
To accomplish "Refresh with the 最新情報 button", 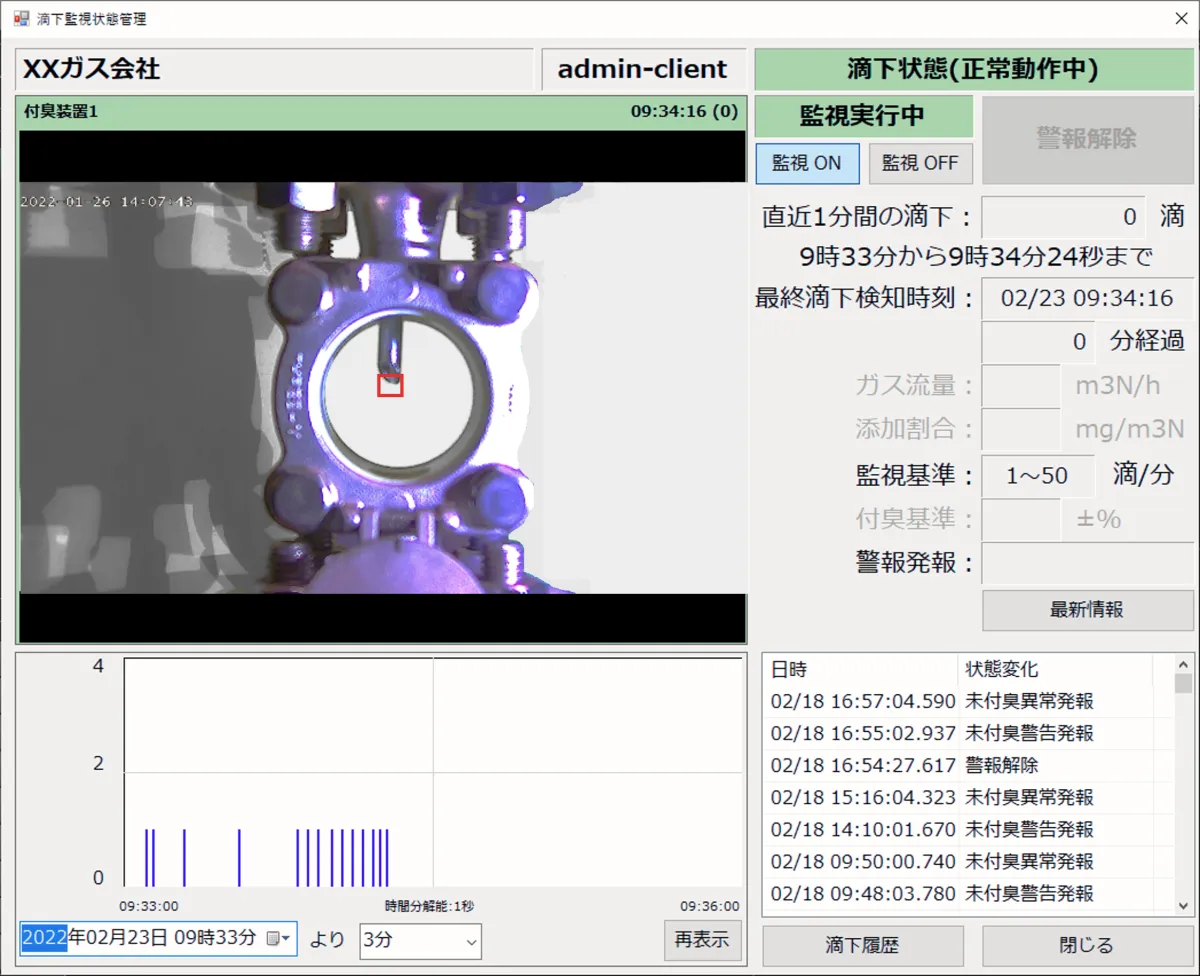I will coord(1087,610).
